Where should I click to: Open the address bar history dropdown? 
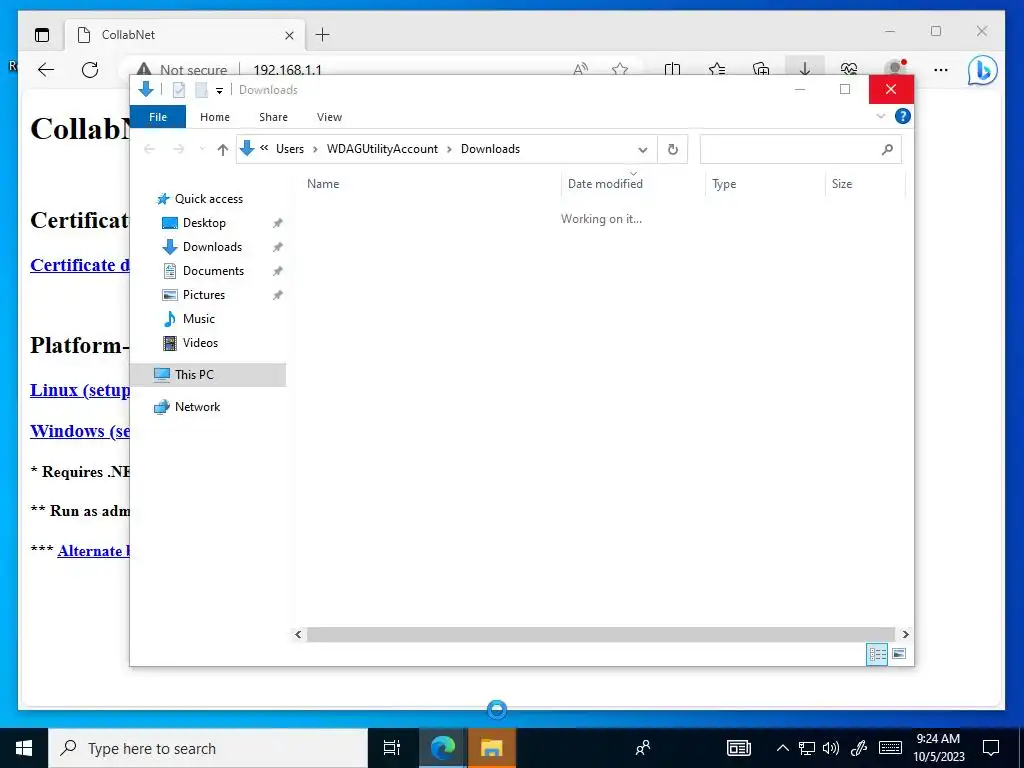tap(643, 150)
